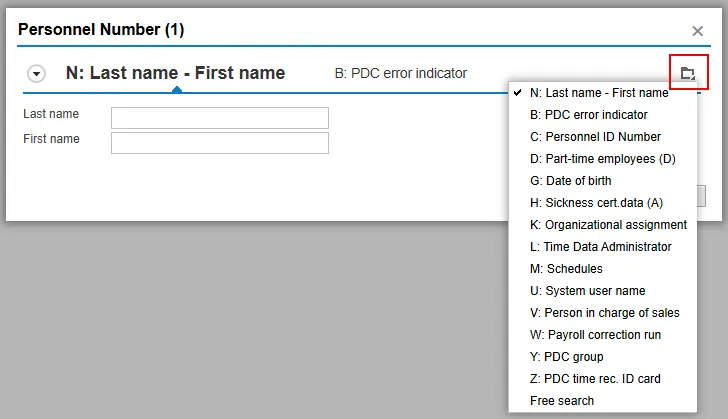The width and height of the screenshot is (728, 419).
Task: Choose V: Person in charge of sales
Action: [x=604, y=313]
